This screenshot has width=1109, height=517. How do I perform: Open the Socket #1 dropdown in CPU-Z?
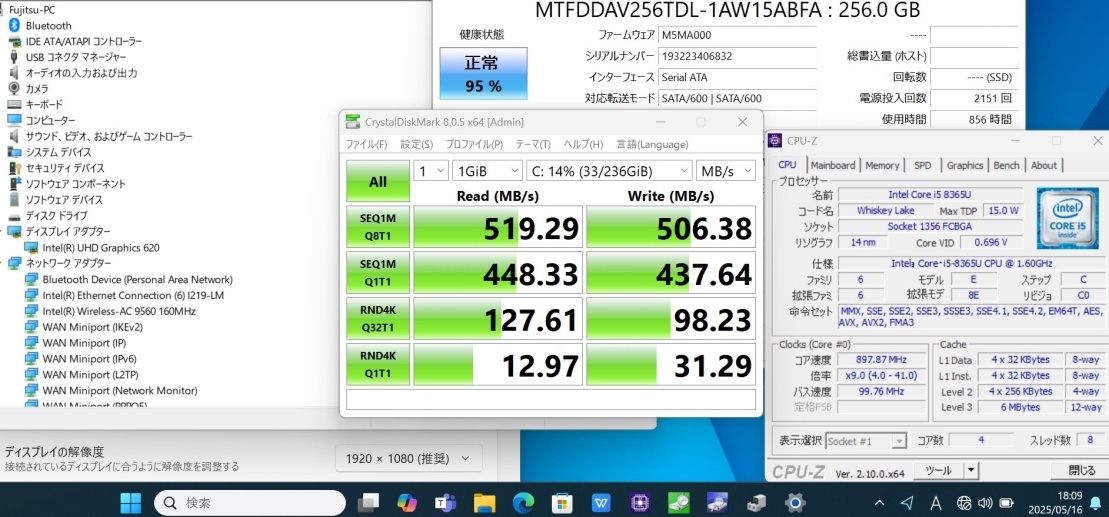click(866, 441)
